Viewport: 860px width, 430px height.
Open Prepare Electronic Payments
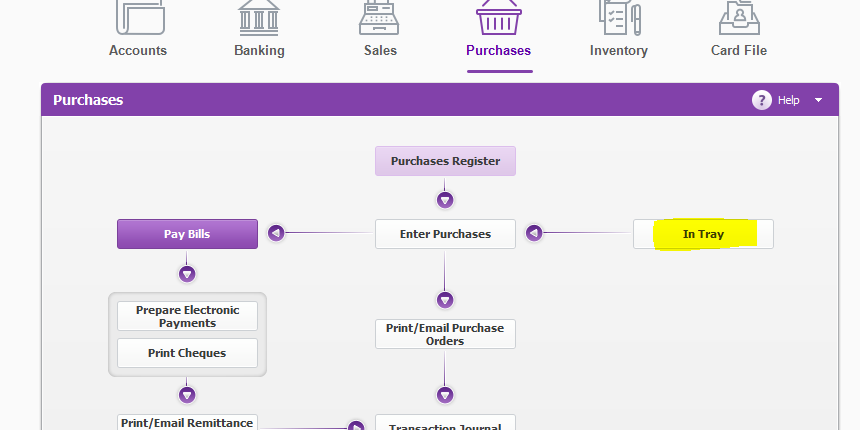(187, 316)
